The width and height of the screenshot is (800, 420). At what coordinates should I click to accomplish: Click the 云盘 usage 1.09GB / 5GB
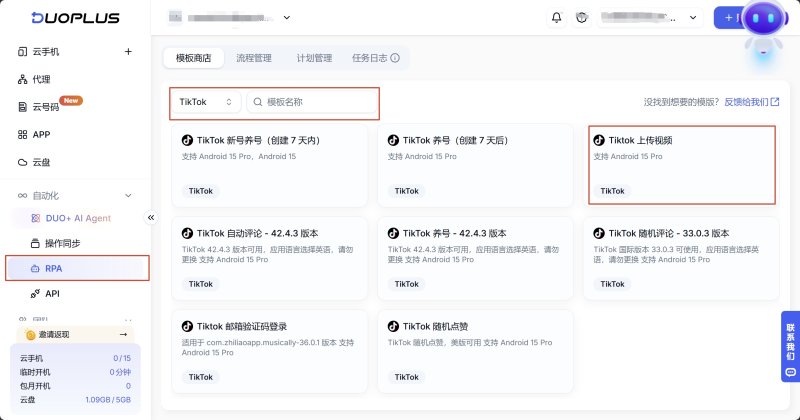pos(108,400)
